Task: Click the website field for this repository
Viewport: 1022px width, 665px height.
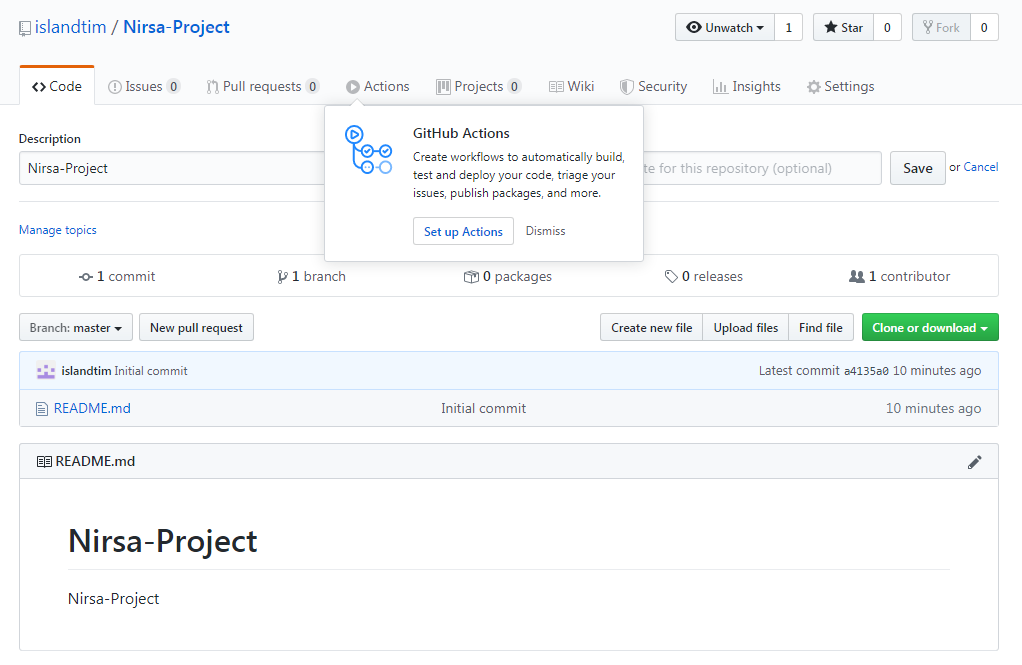Action: 762,168
